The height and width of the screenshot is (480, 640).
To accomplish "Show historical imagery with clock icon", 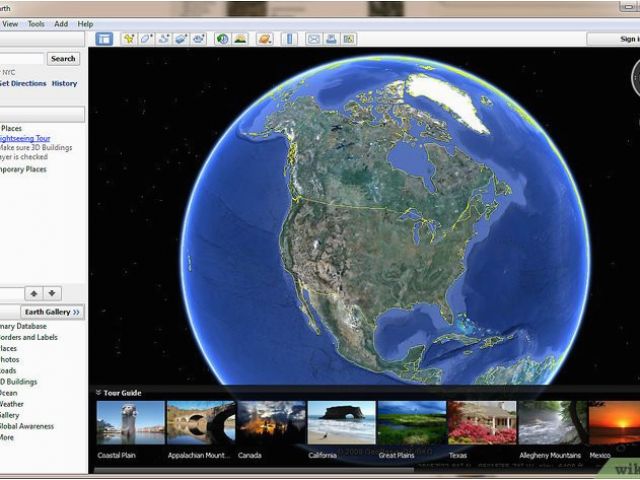I will (x=222, y=39).
